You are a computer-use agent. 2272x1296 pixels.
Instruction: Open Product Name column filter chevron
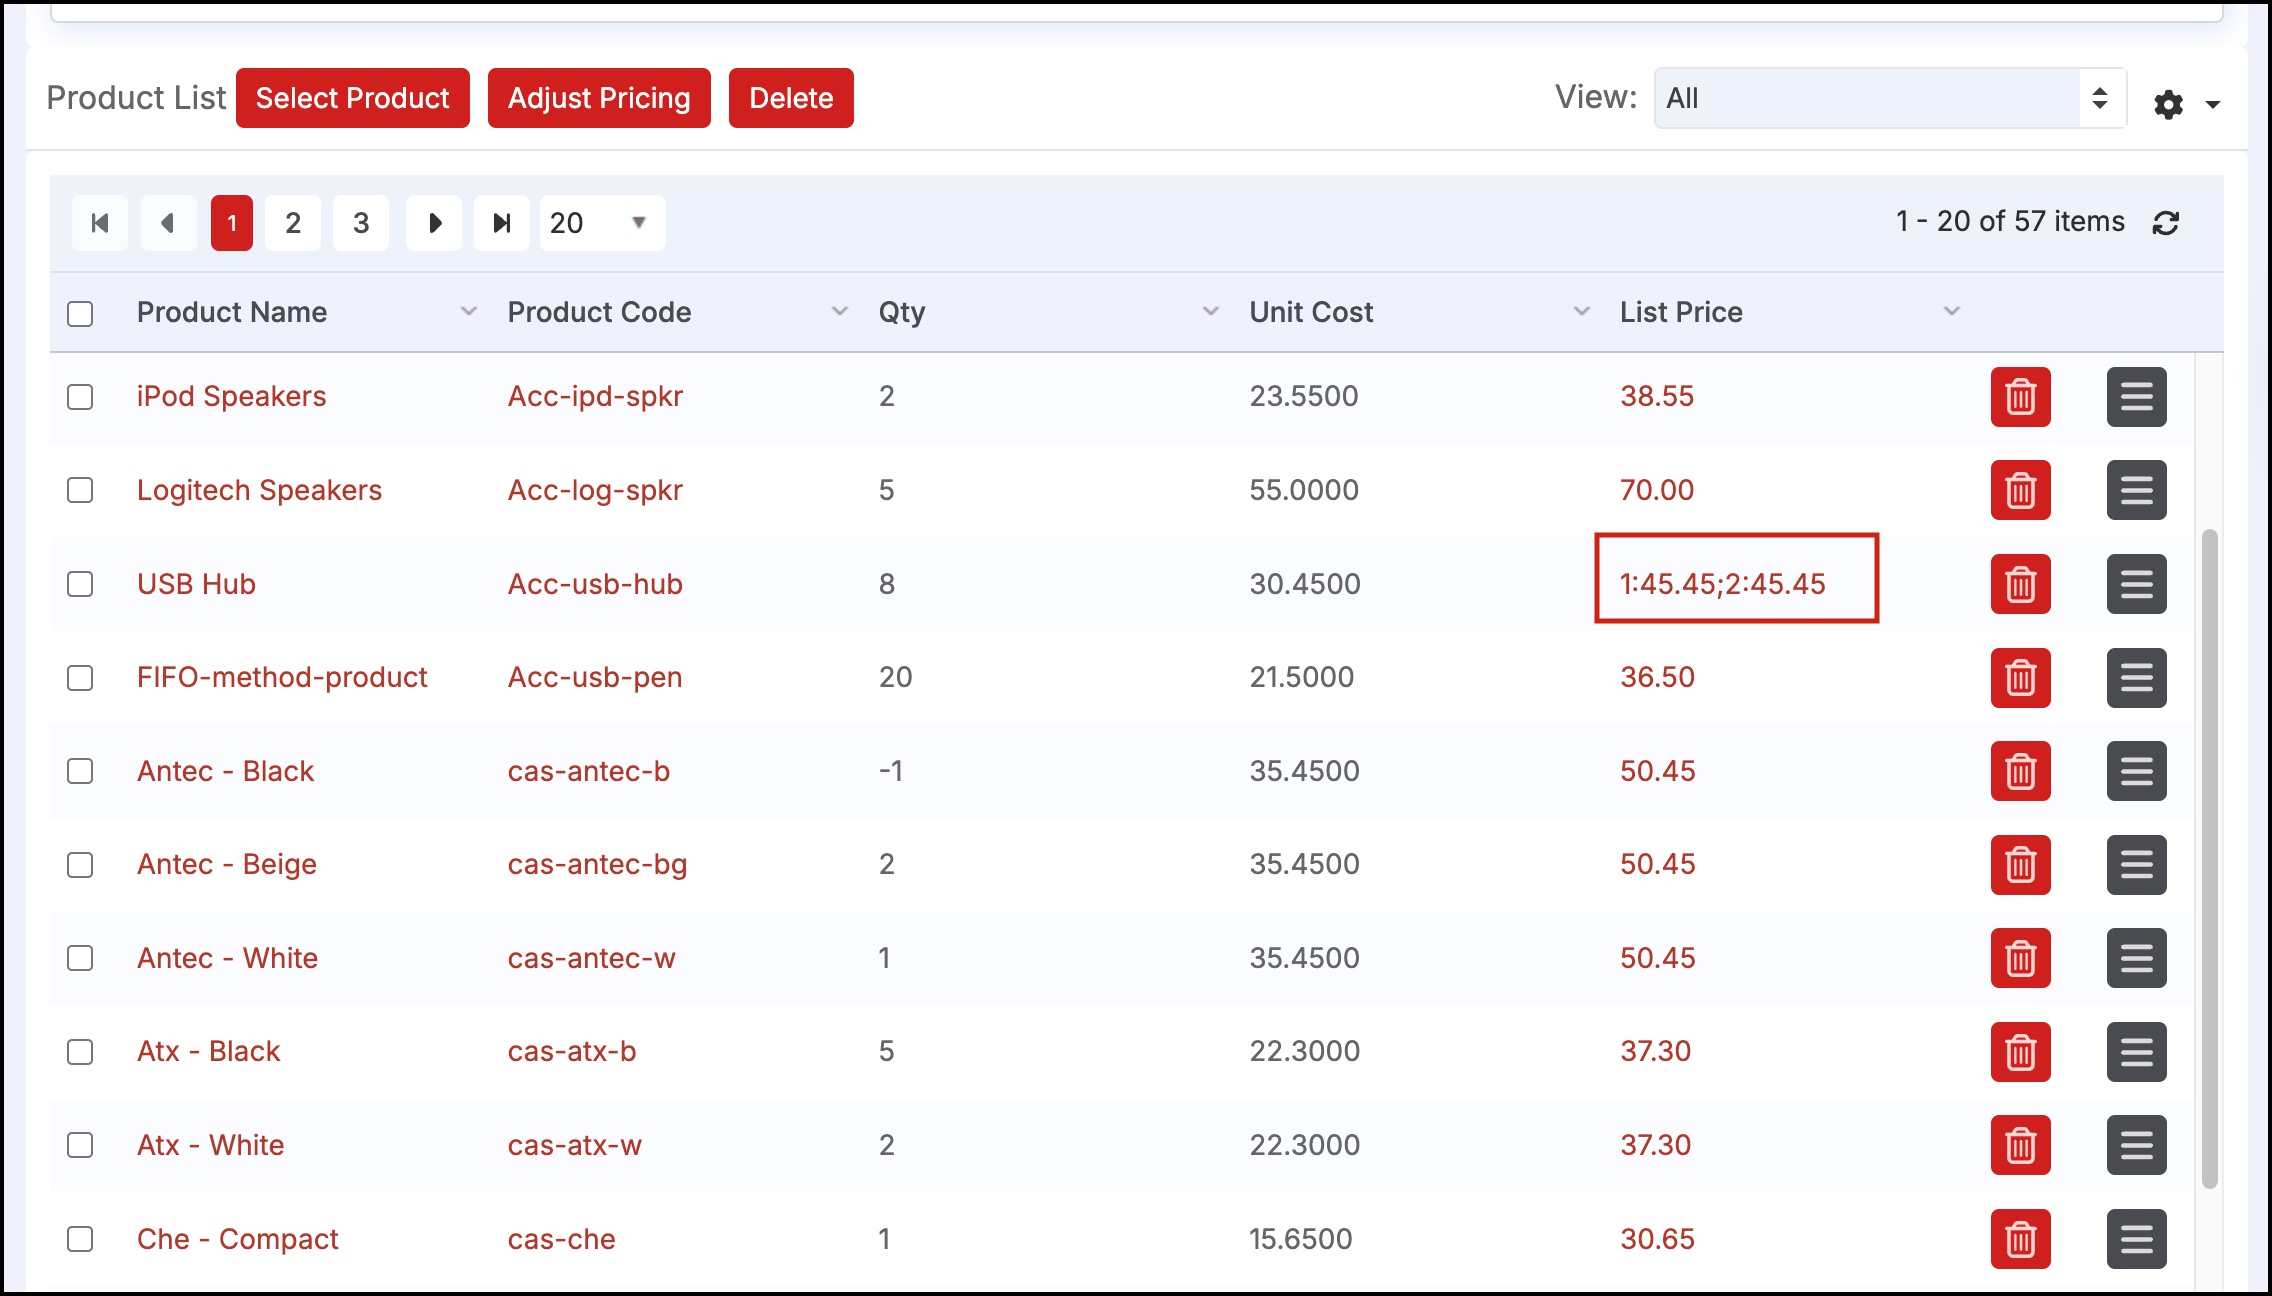468,312
